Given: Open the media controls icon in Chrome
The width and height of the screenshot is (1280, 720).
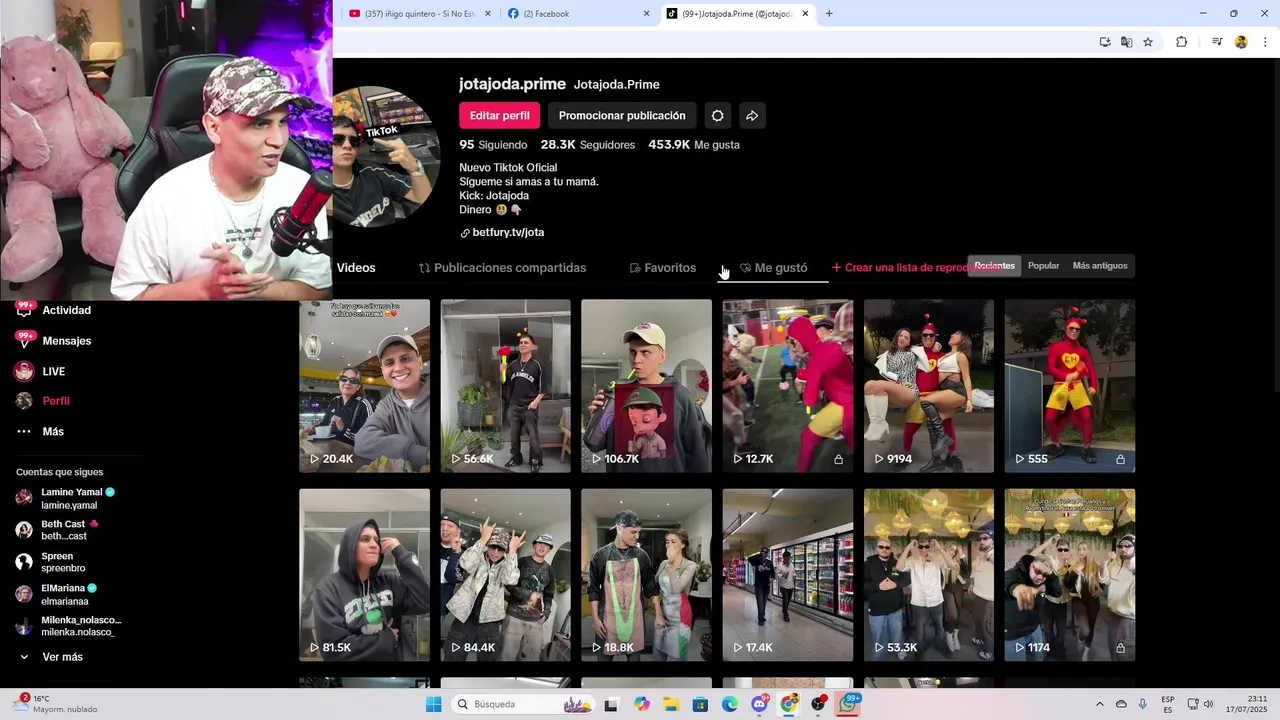Looking at the screenshot, I should pos(1217,42).
